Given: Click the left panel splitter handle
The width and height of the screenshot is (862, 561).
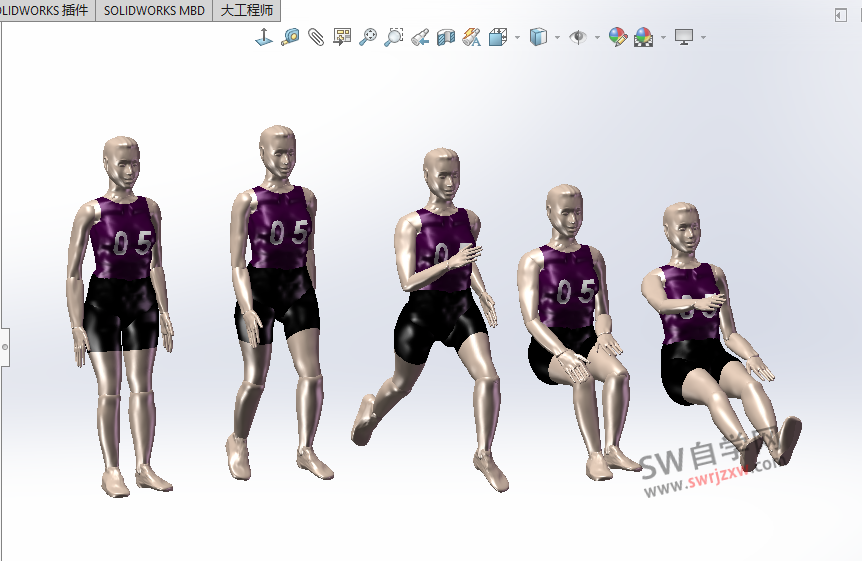Looking at the screenshot, I should [4, 346].
